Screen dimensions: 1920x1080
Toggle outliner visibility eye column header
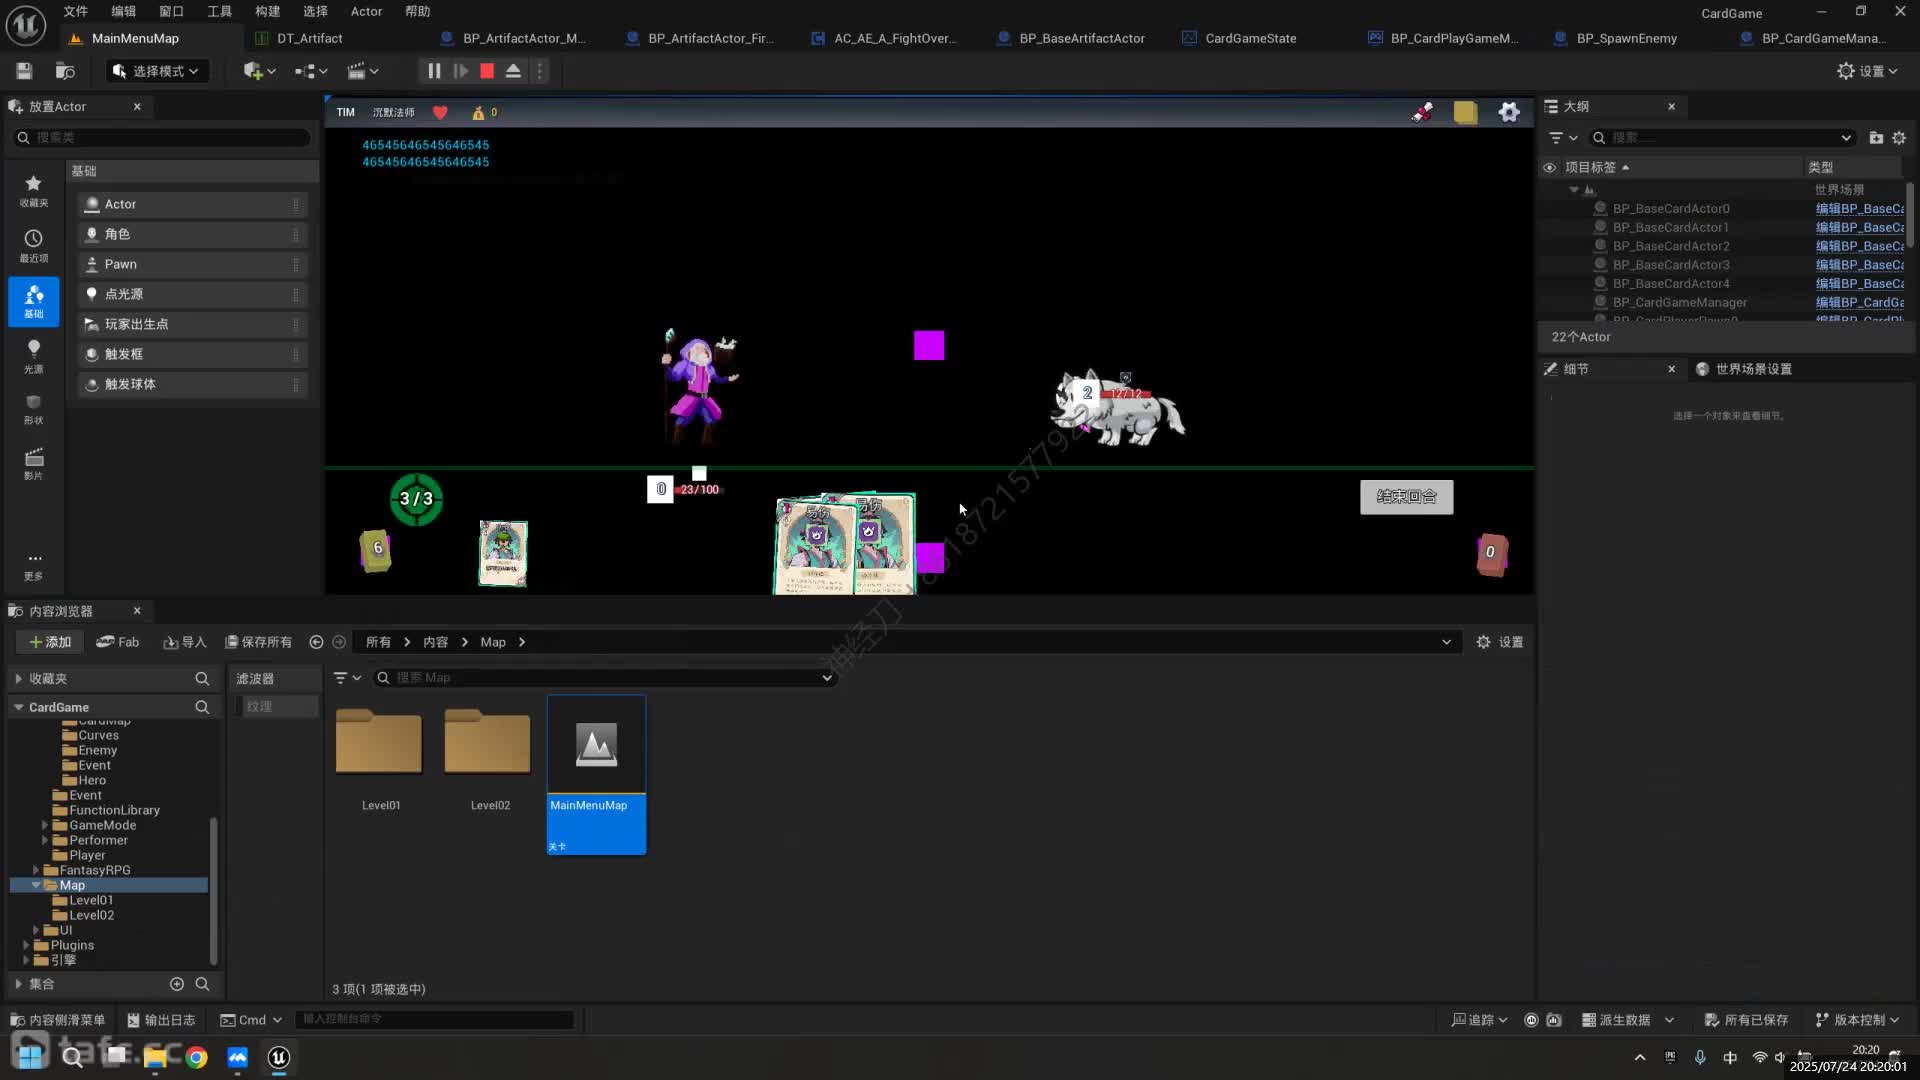tap(1549, 167)
